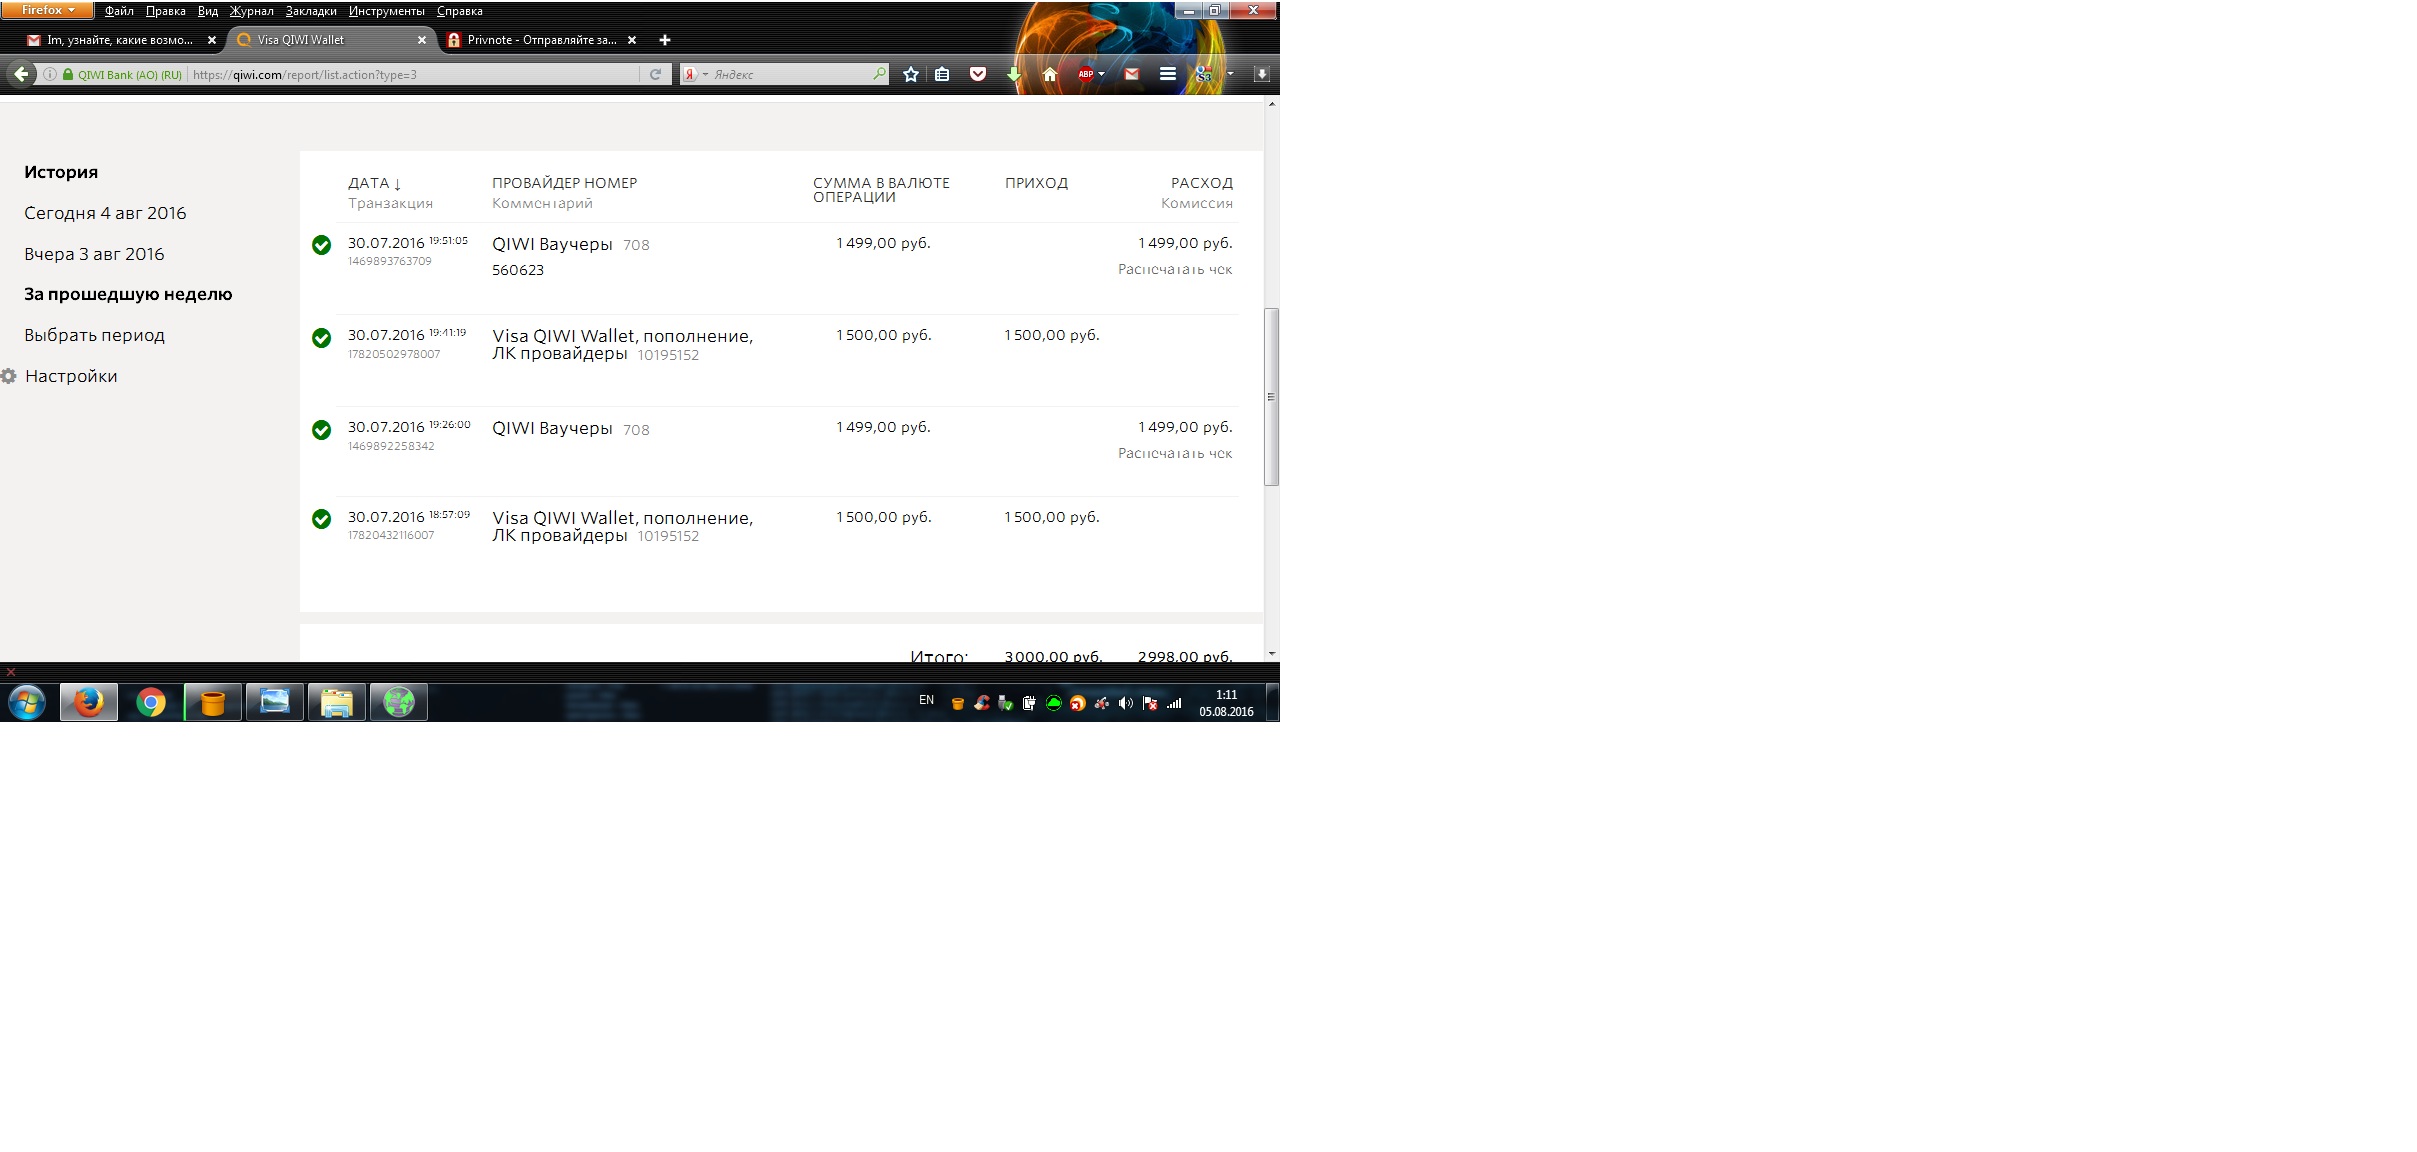Open Windows Explorer from the taskbar
Image resolution: width=2417 pixels, height=1152 pixels.
tap(337, 702)
